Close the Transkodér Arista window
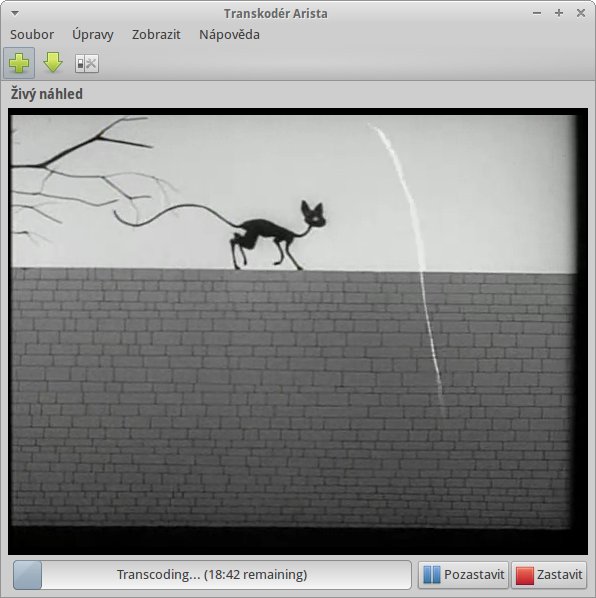This screenshot has height=598, width=596. click(x=581, y=13)
